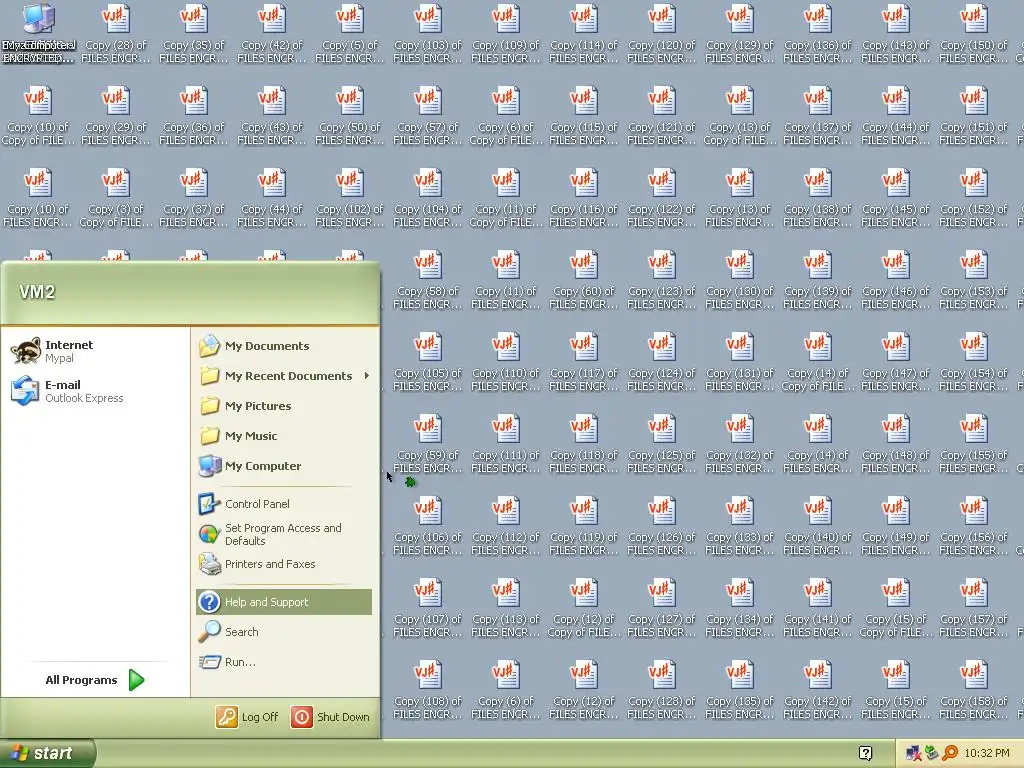This screenshot has width=1024, height=768.
Task: Open Mypal Internet browser from Start menu
Action: 52,351
